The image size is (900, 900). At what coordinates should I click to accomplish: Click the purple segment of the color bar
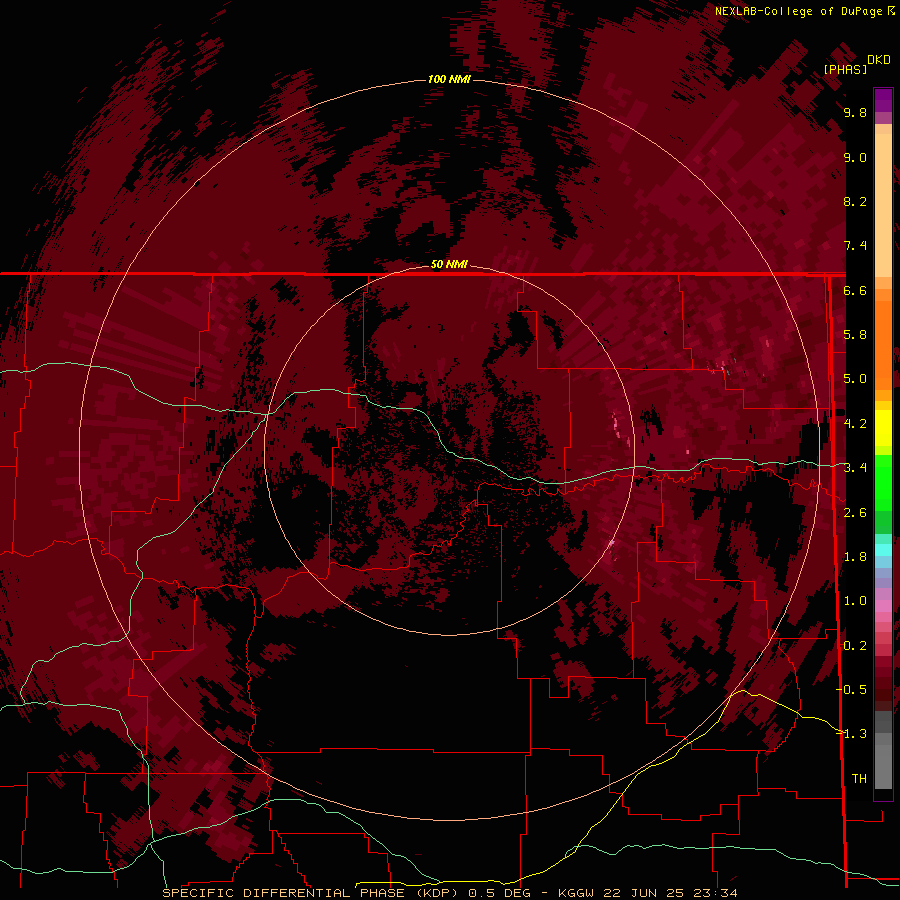(883, 100)
